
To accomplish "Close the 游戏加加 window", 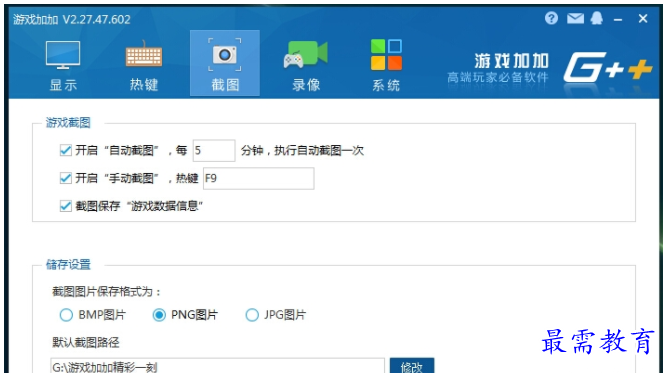I will coord(643,18).
